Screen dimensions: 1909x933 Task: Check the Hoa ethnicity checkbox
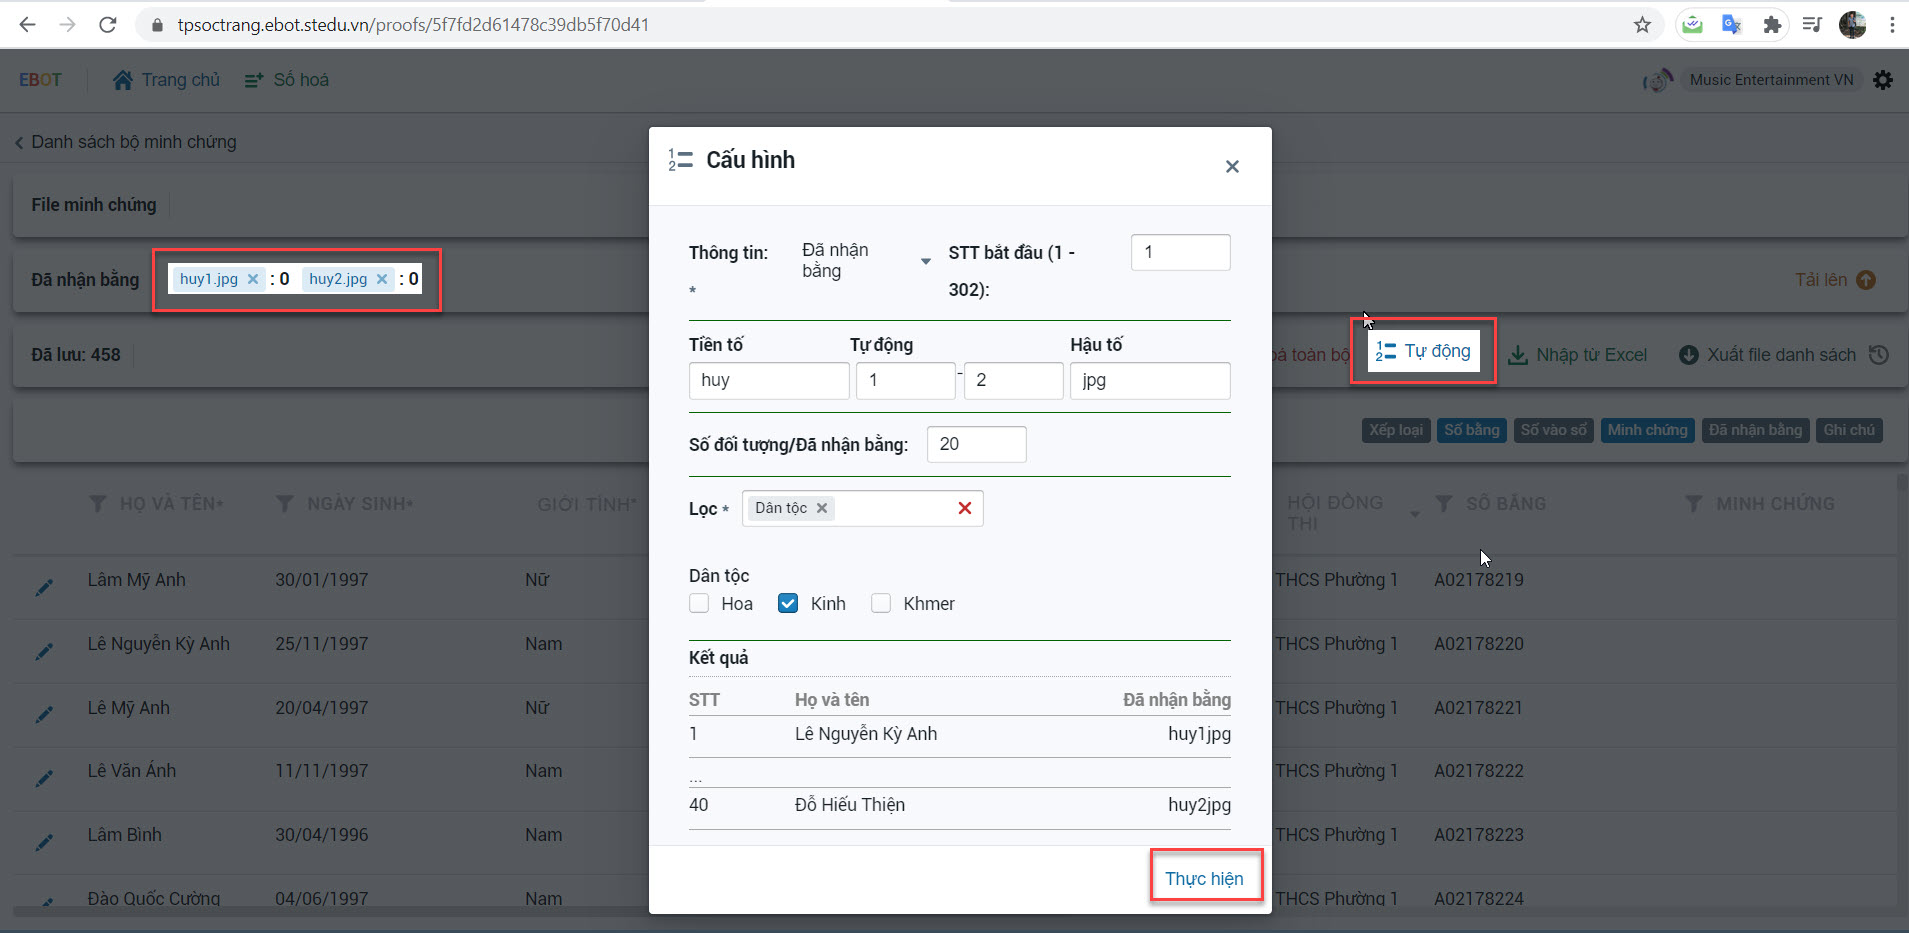point(699,603)
